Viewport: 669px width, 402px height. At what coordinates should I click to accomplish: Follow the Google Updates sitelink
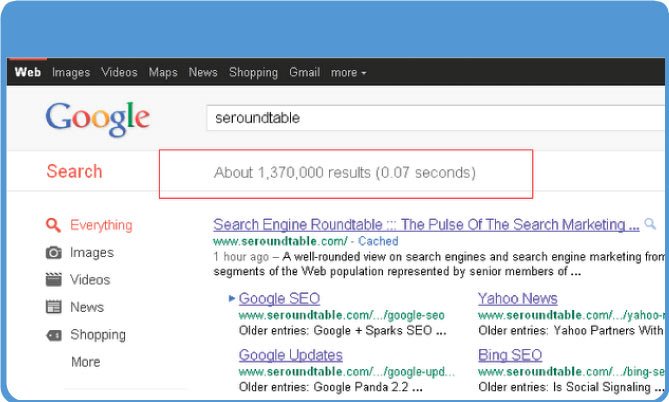point(291,355)
